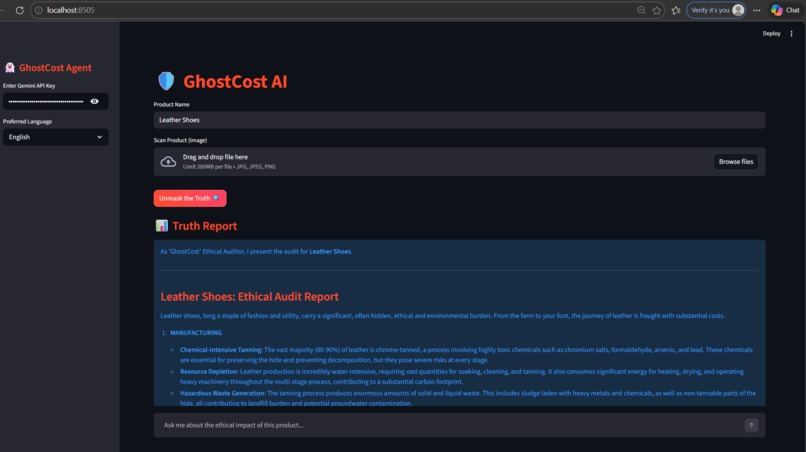
Task: Click the Product Name field containing Leather Shoes
Action: [459, 120]
